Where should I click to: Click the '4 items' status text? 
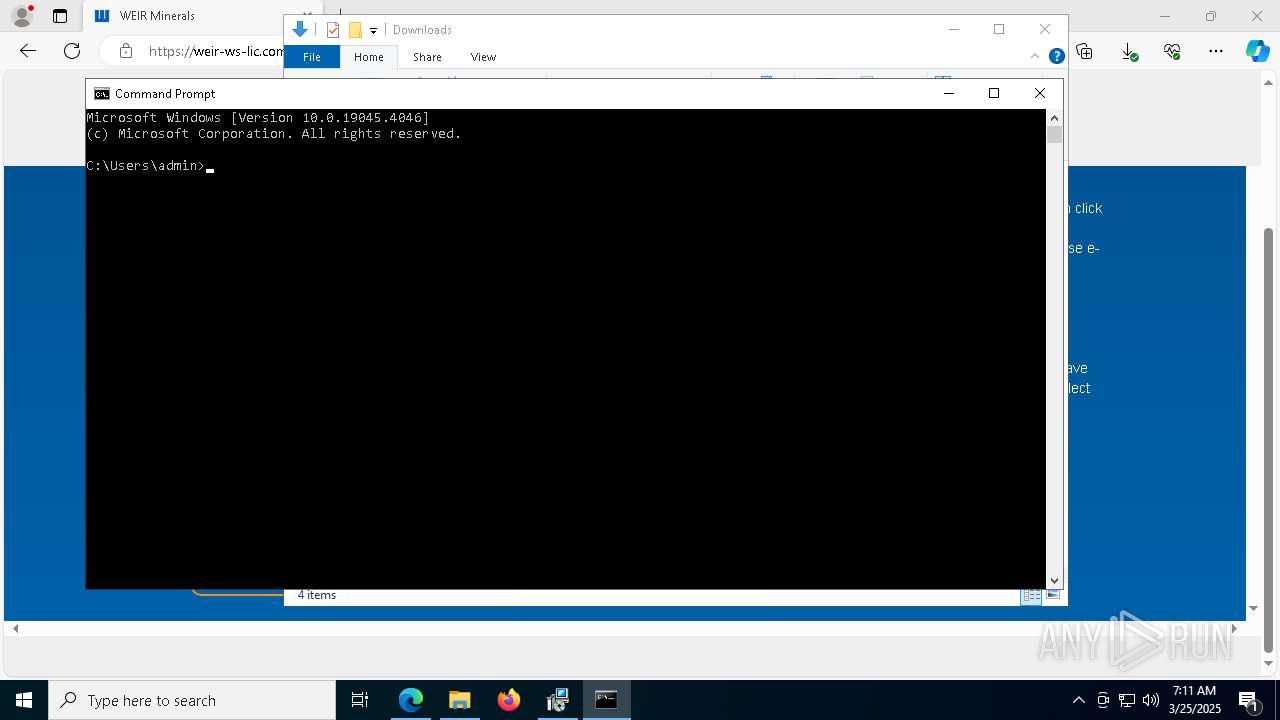pyautogui.click(x=317, y=595)
